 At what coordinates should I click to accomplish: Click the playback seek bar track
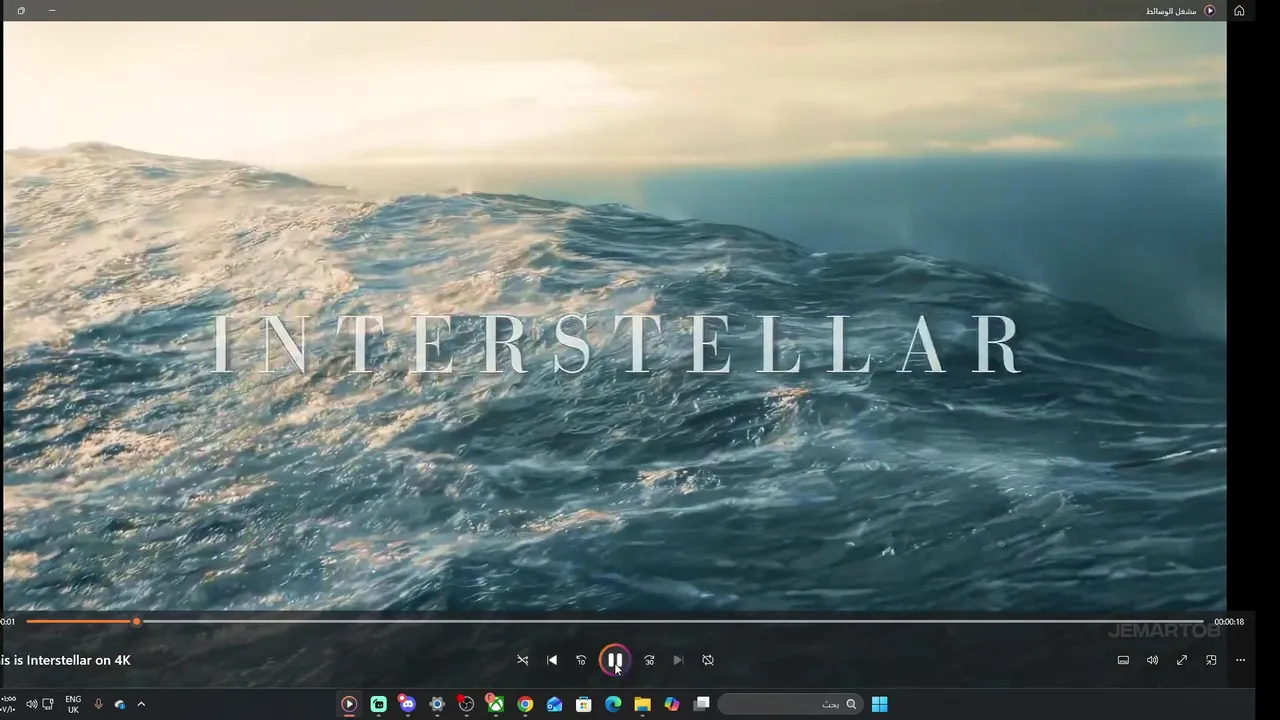pyautogui.click(x=615, y=622)
